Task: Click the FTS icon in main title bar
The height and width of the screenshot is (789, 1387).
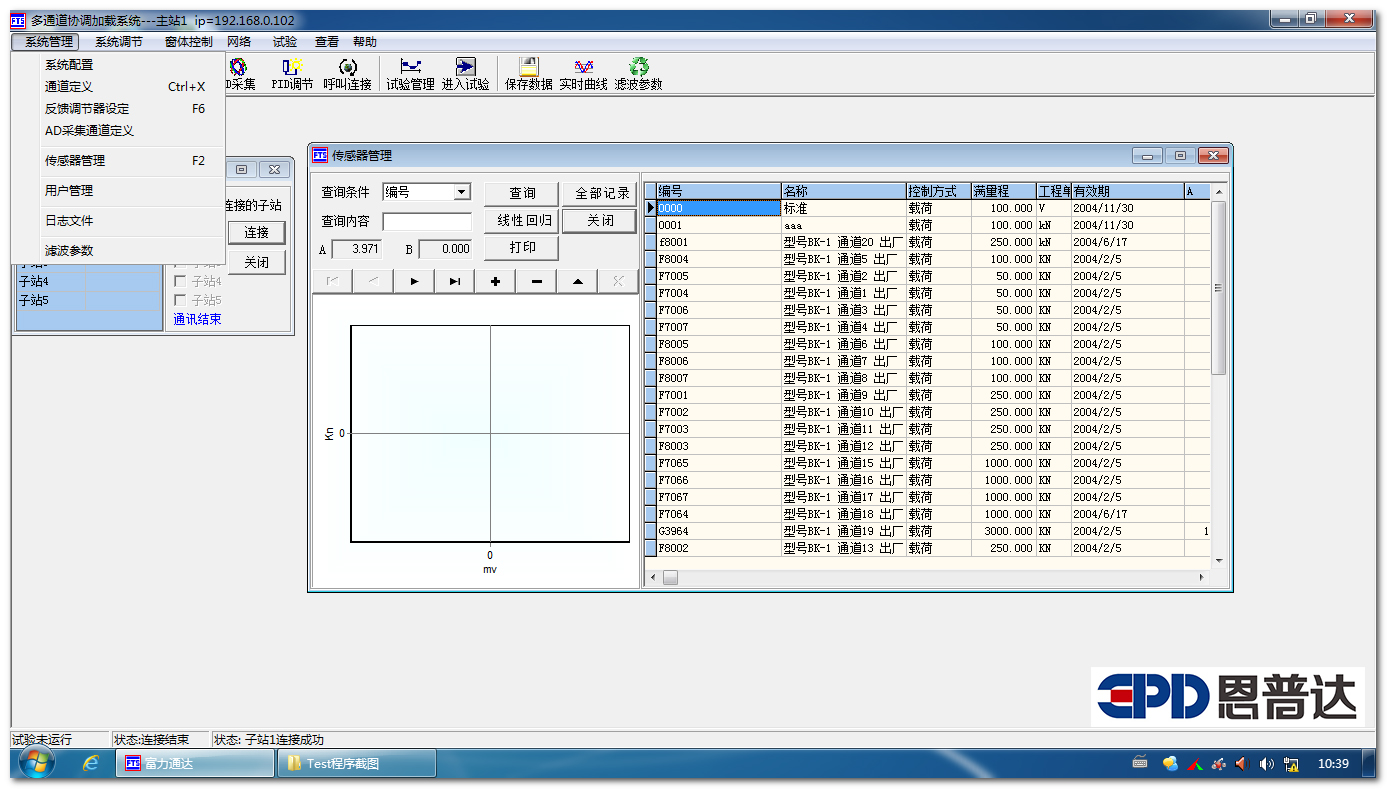Action: point(18,20)
